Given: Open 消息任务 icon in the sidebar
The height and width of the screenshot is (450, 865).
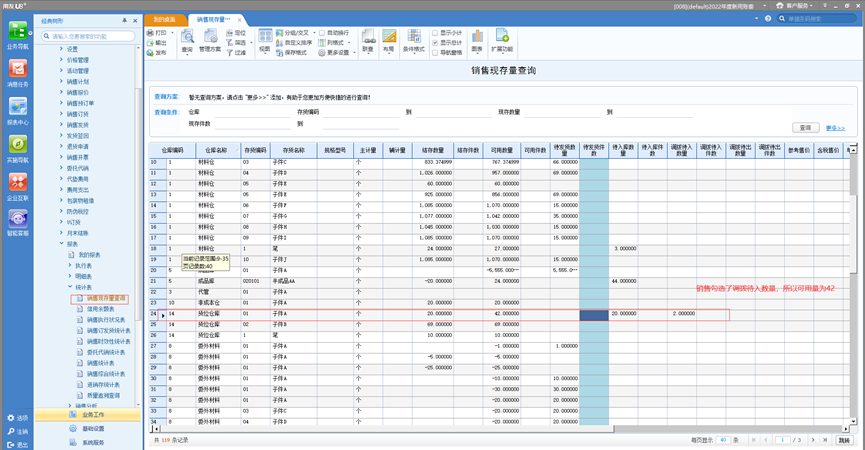Looking at the screenshot, I should (x=18, y=69).
